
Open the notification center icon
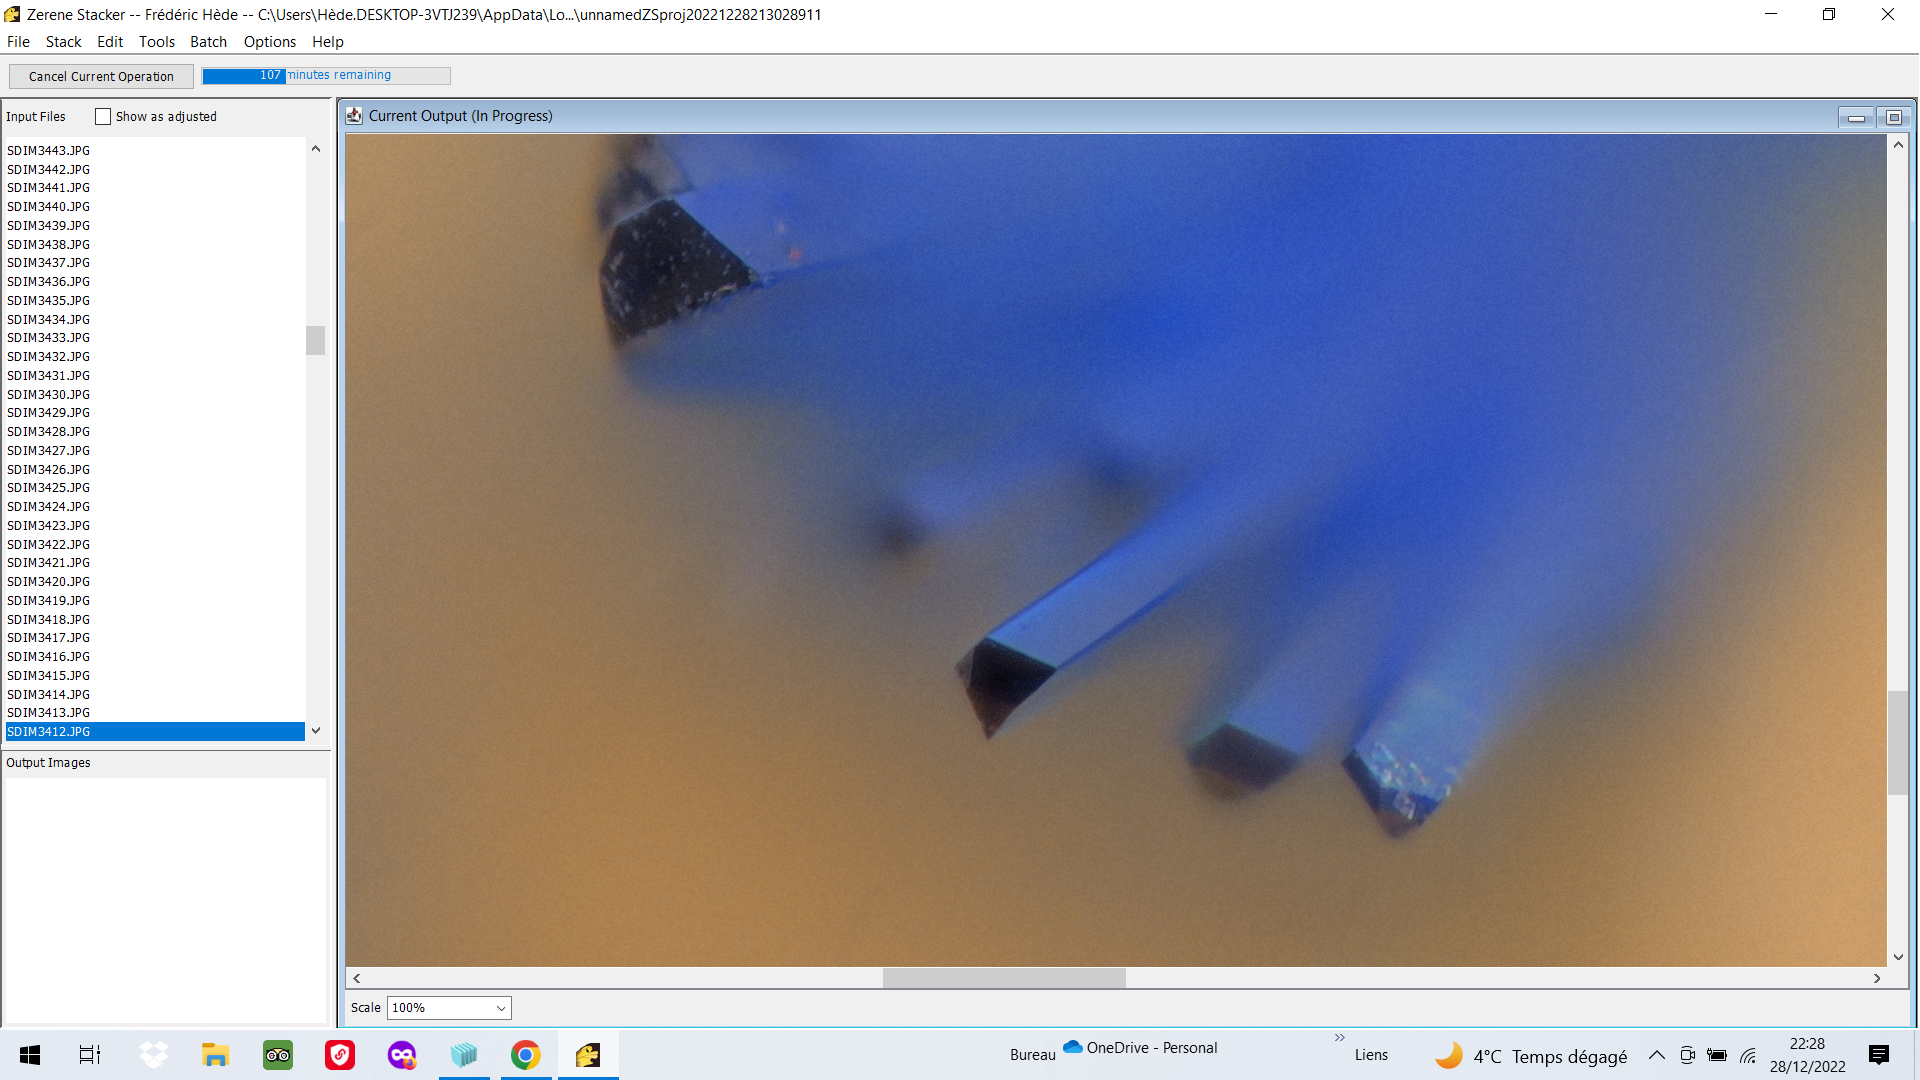pos(1879,1055)
